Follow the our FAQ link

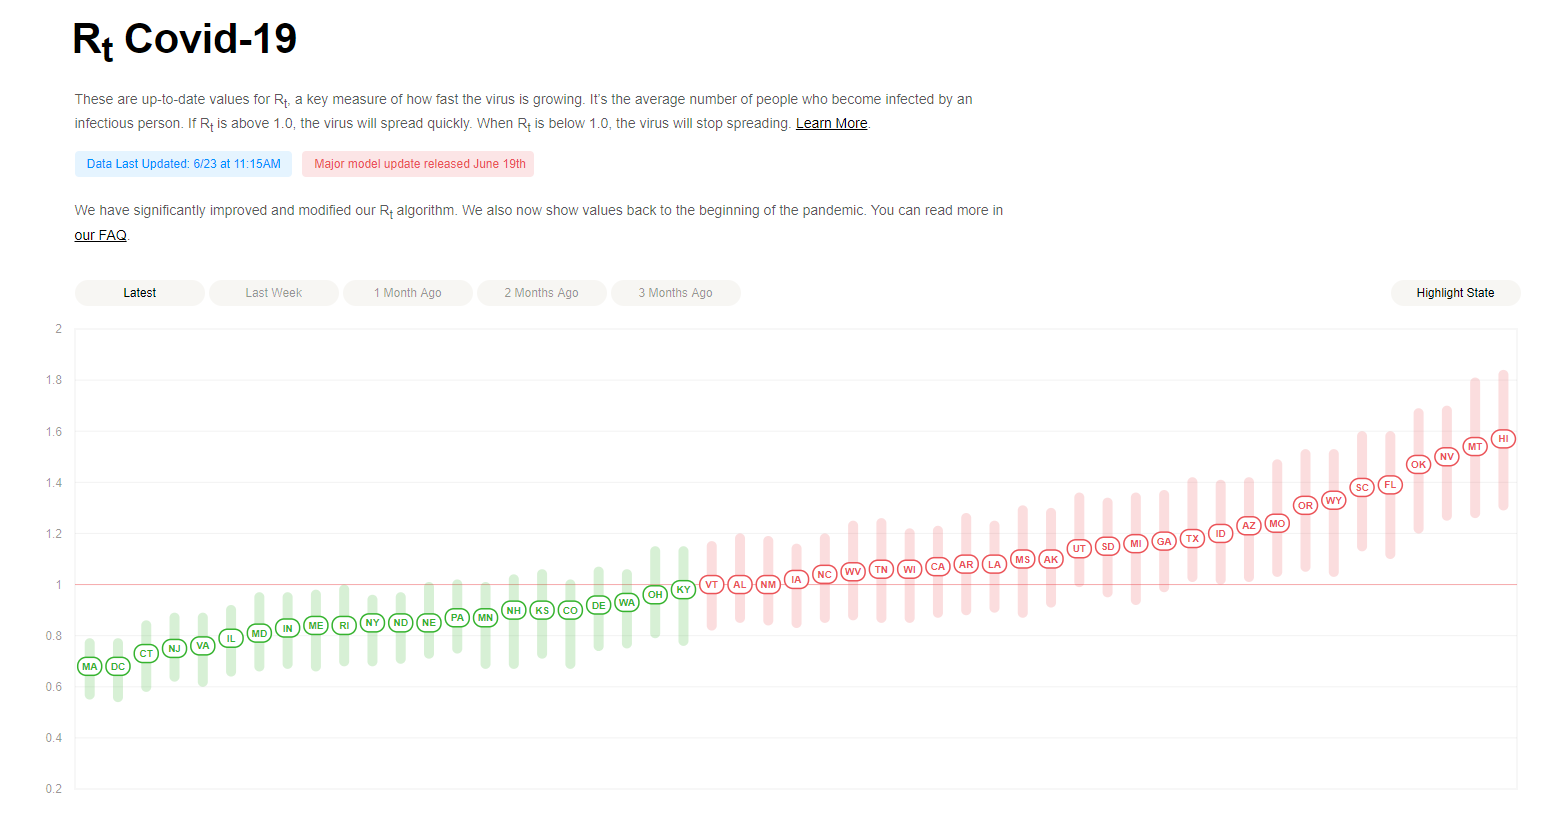[100, 236]
